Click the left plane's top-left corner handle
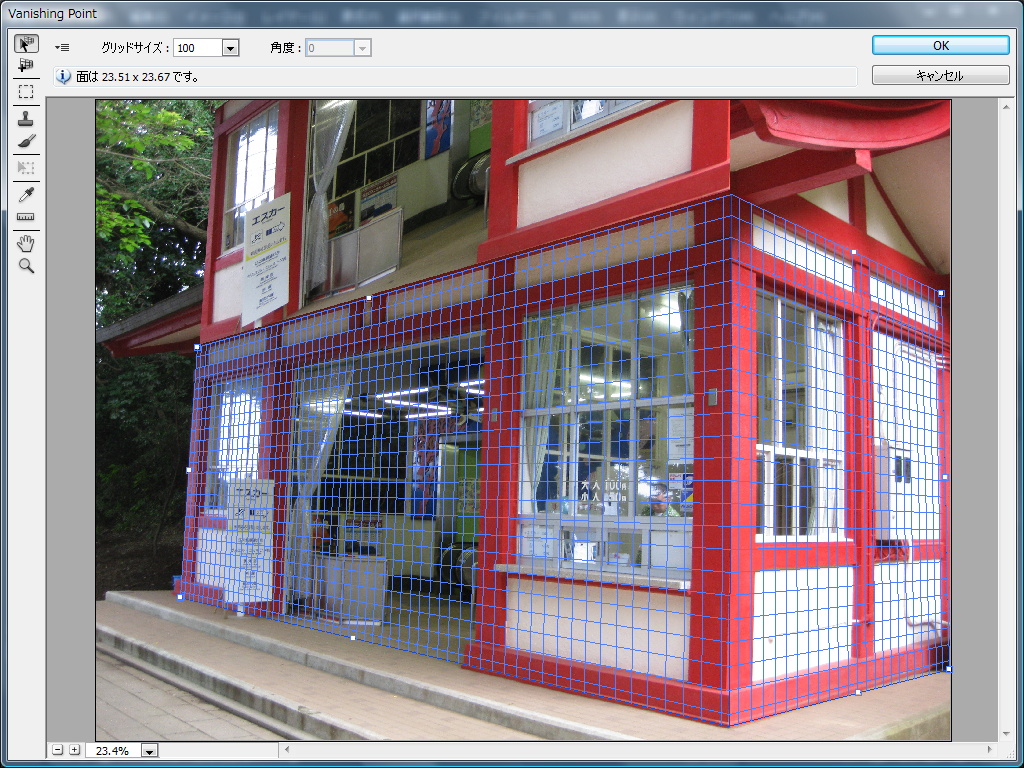 point(197,347)
